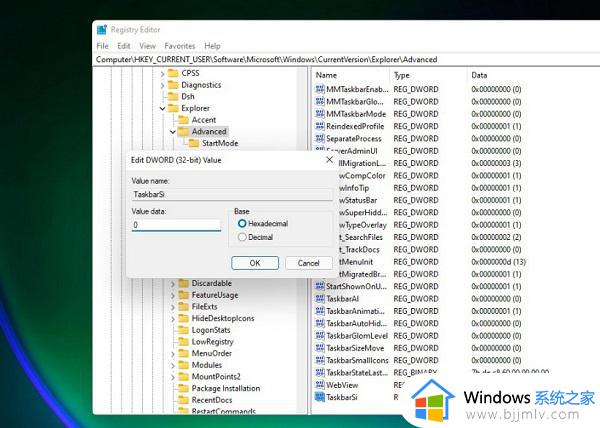Expand the Diagnostics key
This screenshot has height=428, width=600.
[x=162, y=85]
